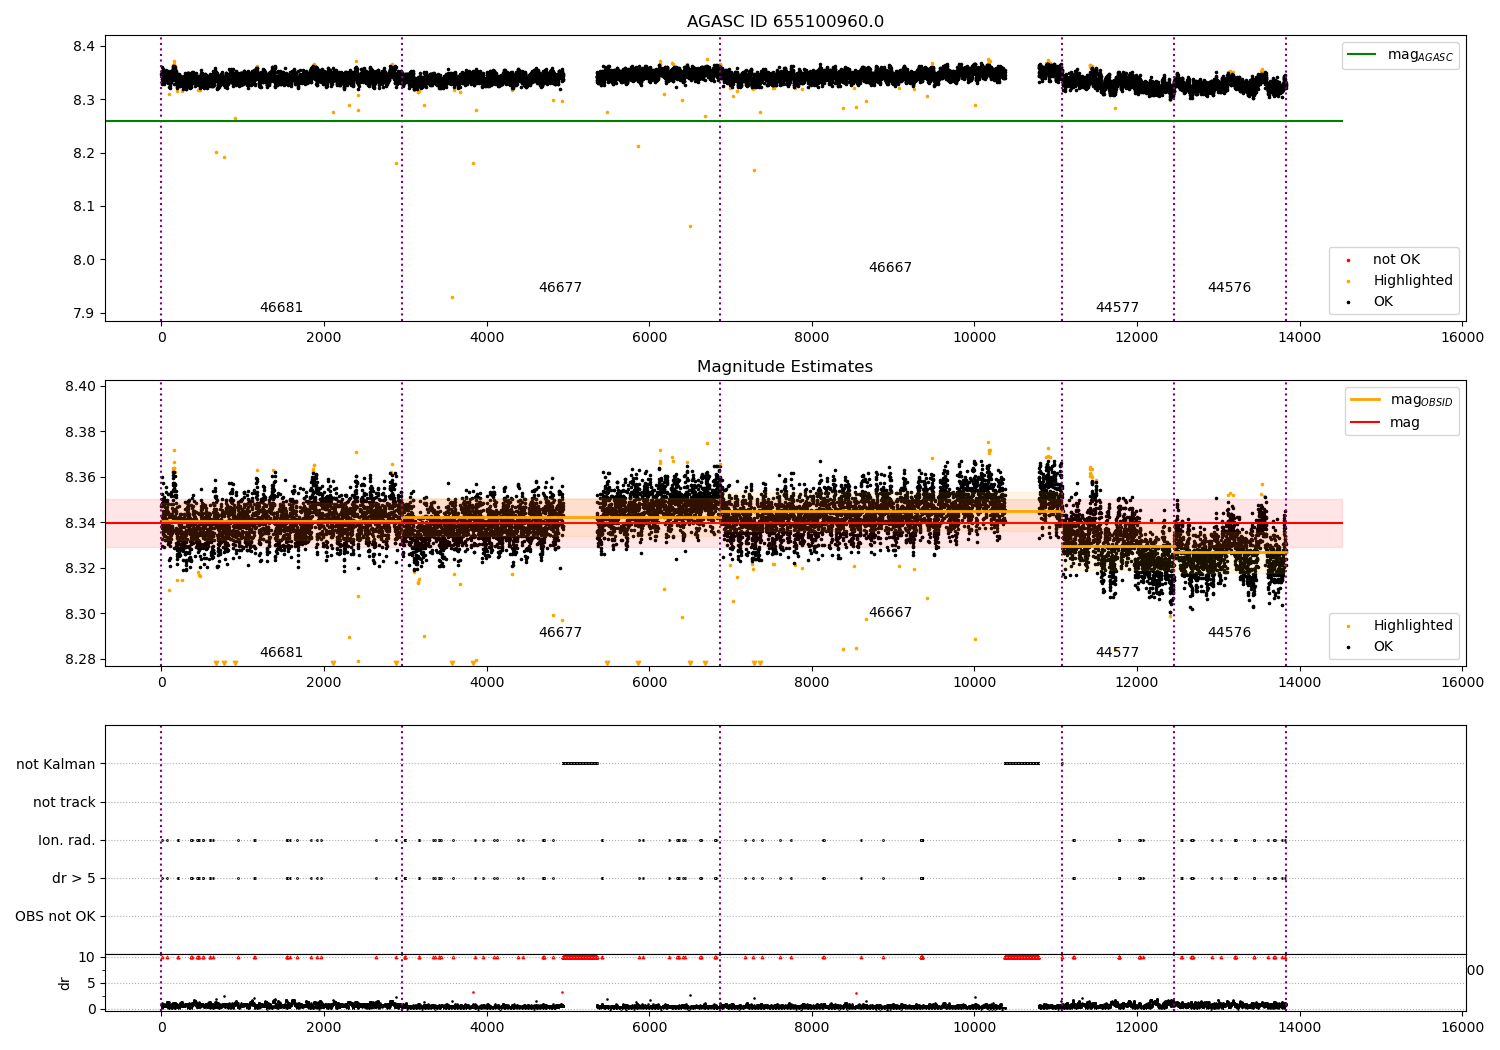The image size is (1500, 1050).
Task: Click OBSID label 46667 in Magnitude Estimates plot
Action: click(890, 613)
